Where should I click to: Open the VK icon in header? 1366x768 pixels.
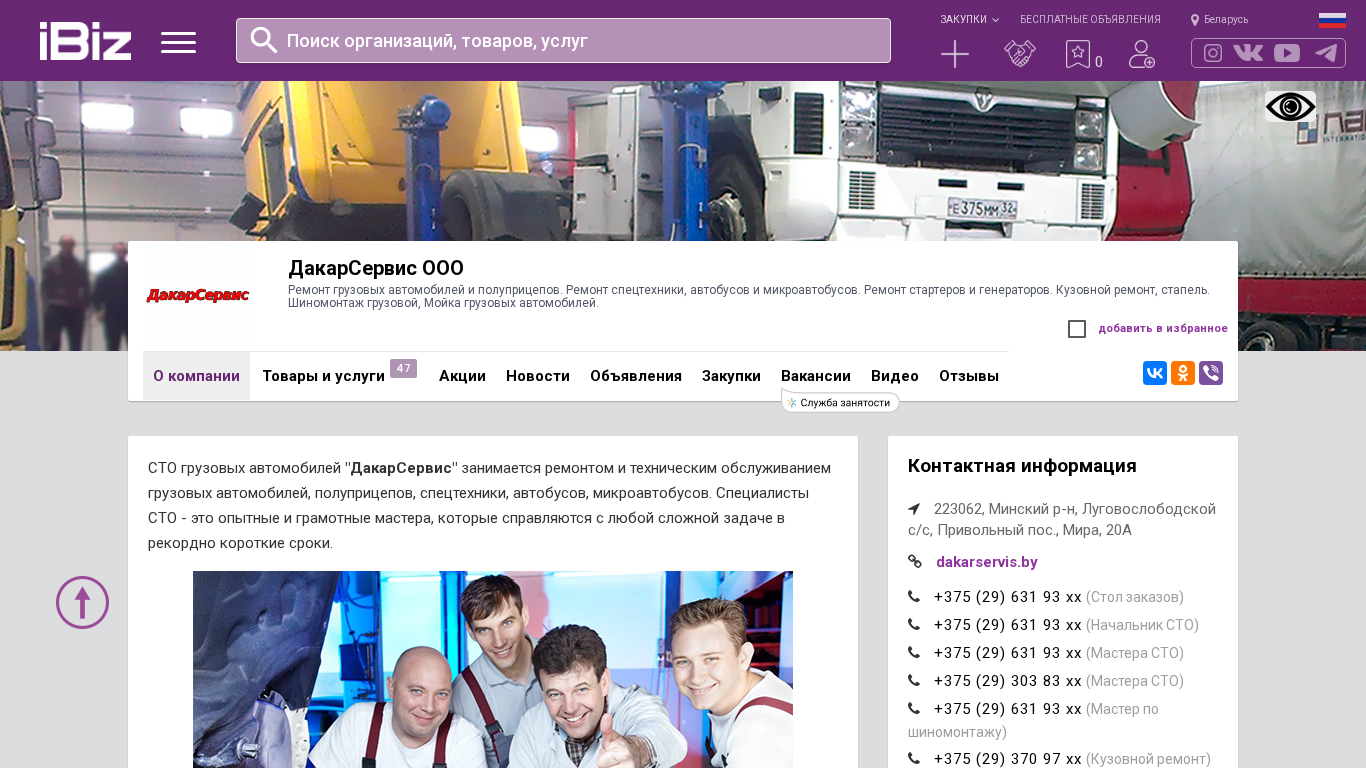click(1248, 53)
